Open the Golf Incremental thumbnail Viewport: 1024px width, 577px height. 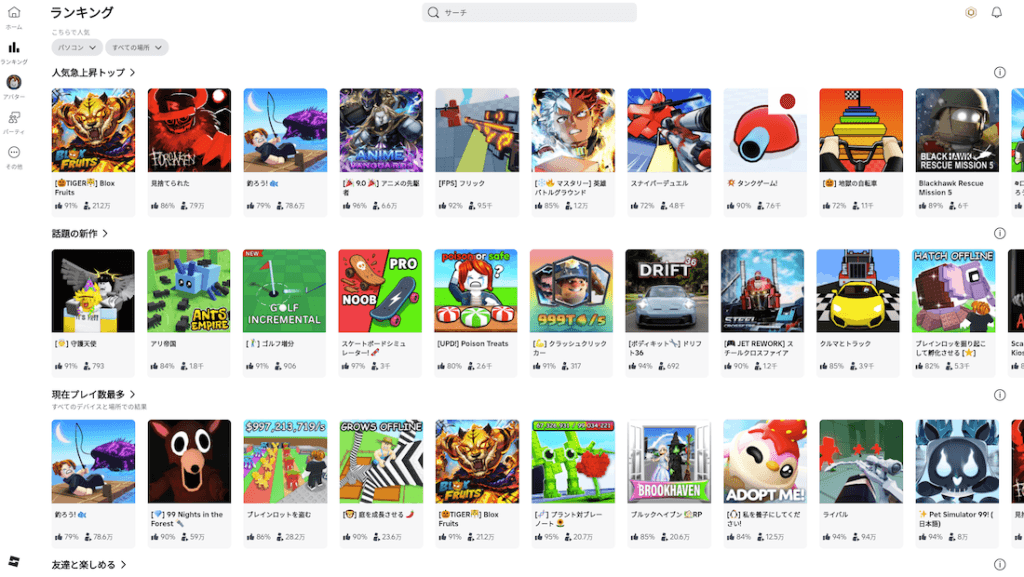point(284,290)
